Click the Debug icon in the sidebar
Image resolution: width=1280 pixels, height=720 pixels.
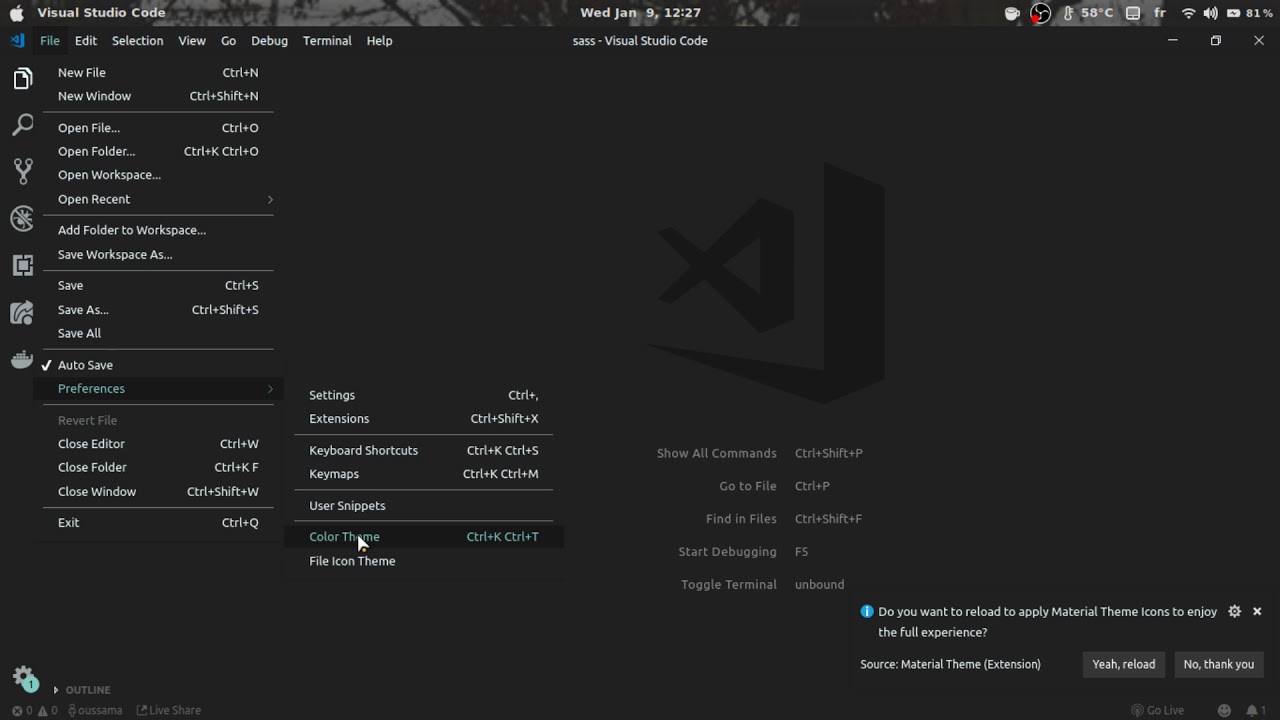pos(22,218)
